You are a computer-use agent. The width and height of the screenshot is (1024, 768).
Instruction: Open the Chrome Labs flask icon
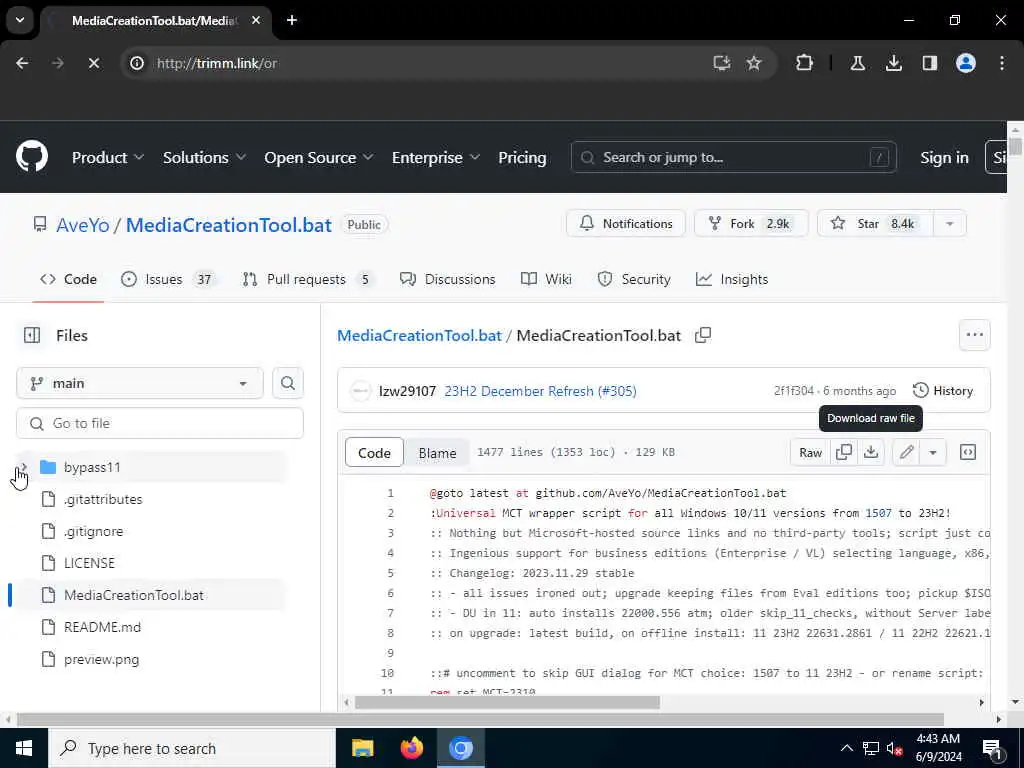coord(857,63)
